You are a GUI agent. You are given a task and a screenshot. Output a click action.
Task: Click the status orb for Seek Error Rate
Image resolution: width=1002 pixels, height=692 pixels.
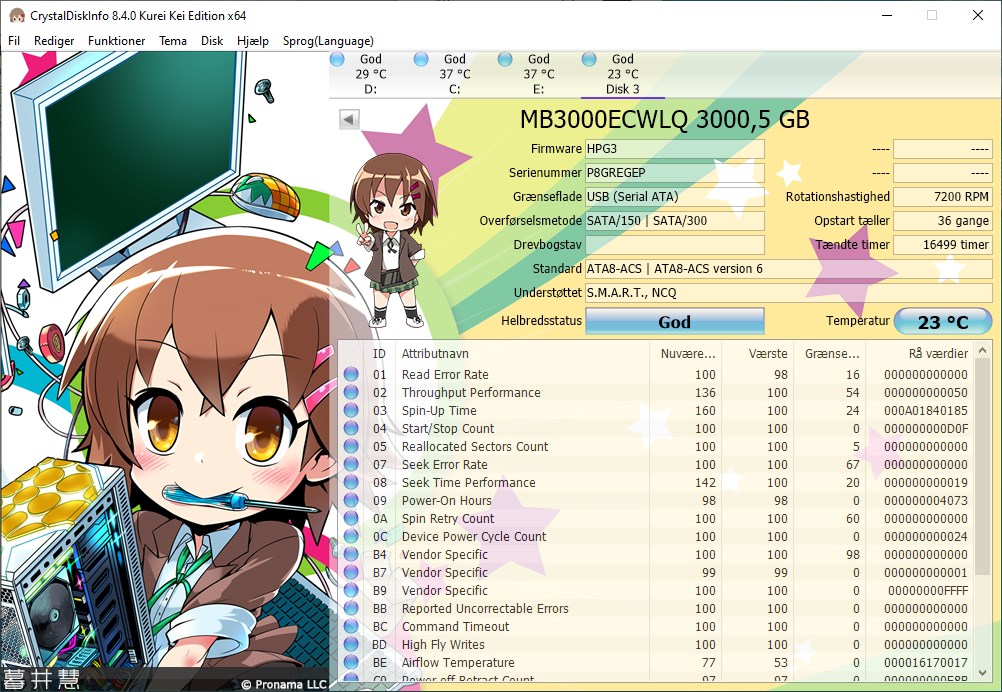click(x=351, y=465)
